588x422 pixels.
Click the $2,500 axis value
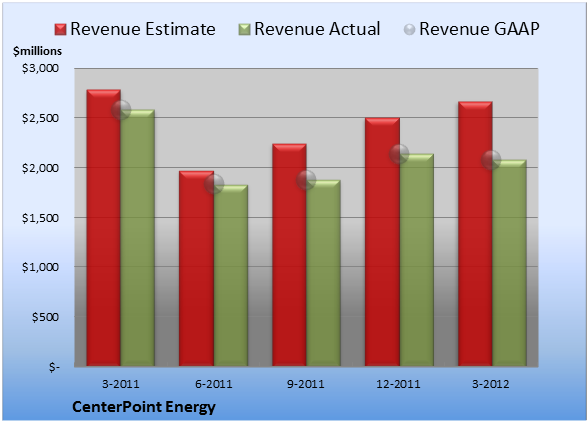40,118
